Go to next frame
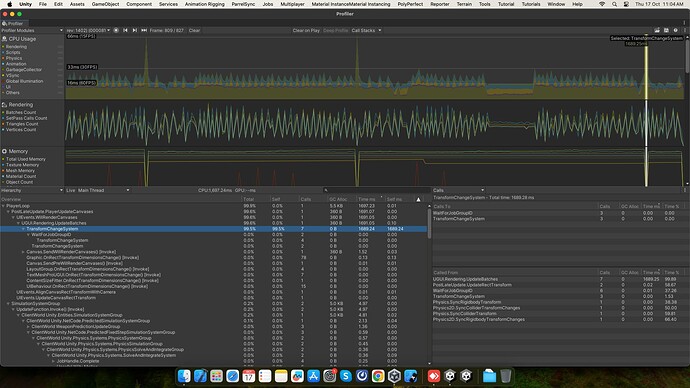This screenshot has height=388, width=690. (x=135, y=30)
